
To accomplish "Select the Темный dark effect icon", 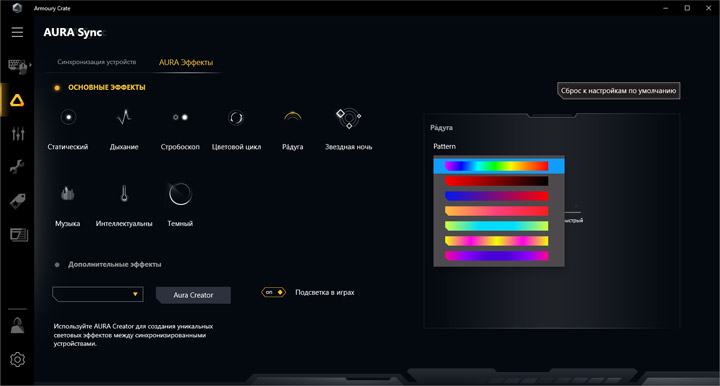I will pos(180,194).
